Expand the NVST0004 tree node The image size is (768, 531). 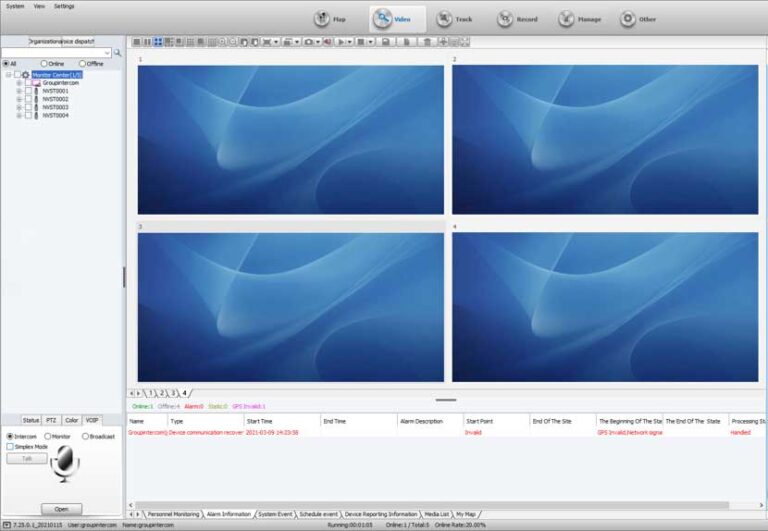[19, 116]
